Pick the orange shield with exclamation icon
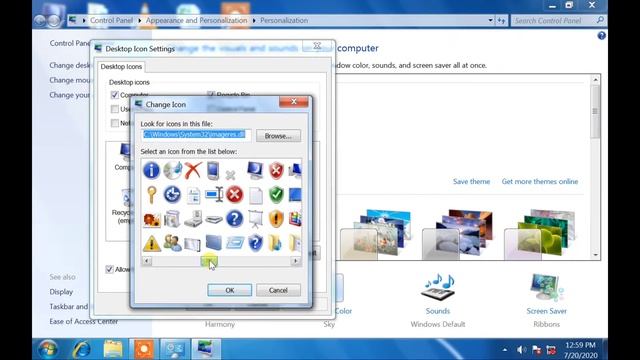640x360 pixels. click(276, 219)
